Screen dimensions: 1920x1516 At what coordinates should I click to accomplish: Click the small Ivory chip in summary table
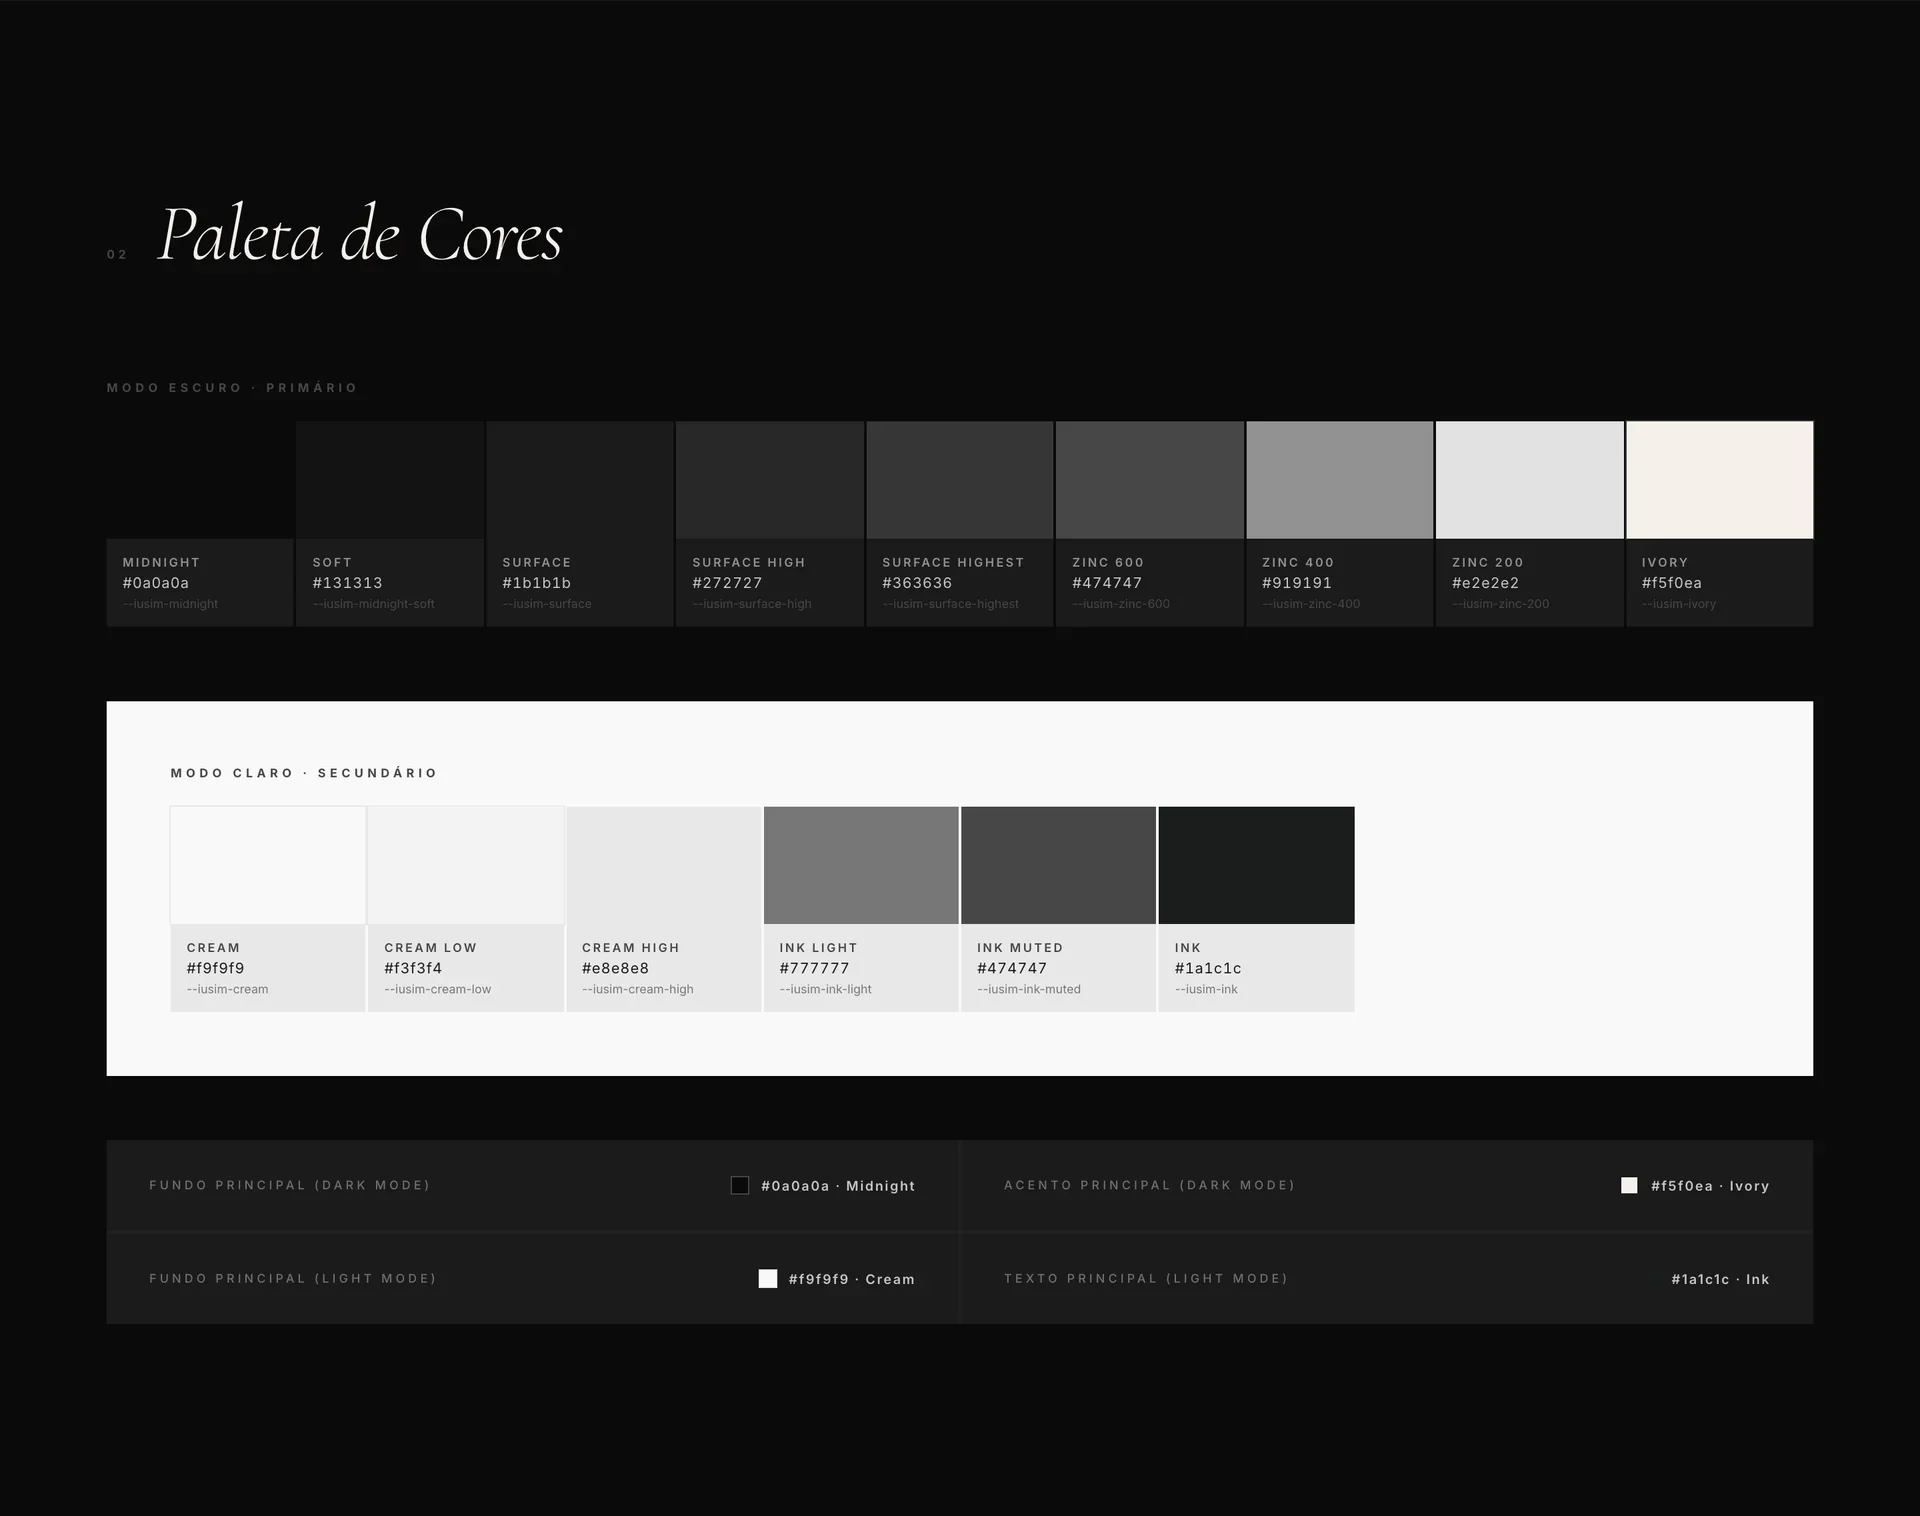point(1629,1185)
